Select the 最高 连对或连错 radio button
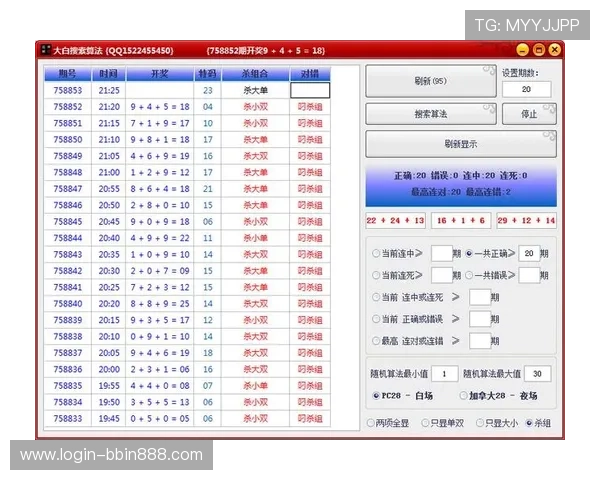Image resolution: width=600 pixels, height=480 pixels. [x=376, y=341]
